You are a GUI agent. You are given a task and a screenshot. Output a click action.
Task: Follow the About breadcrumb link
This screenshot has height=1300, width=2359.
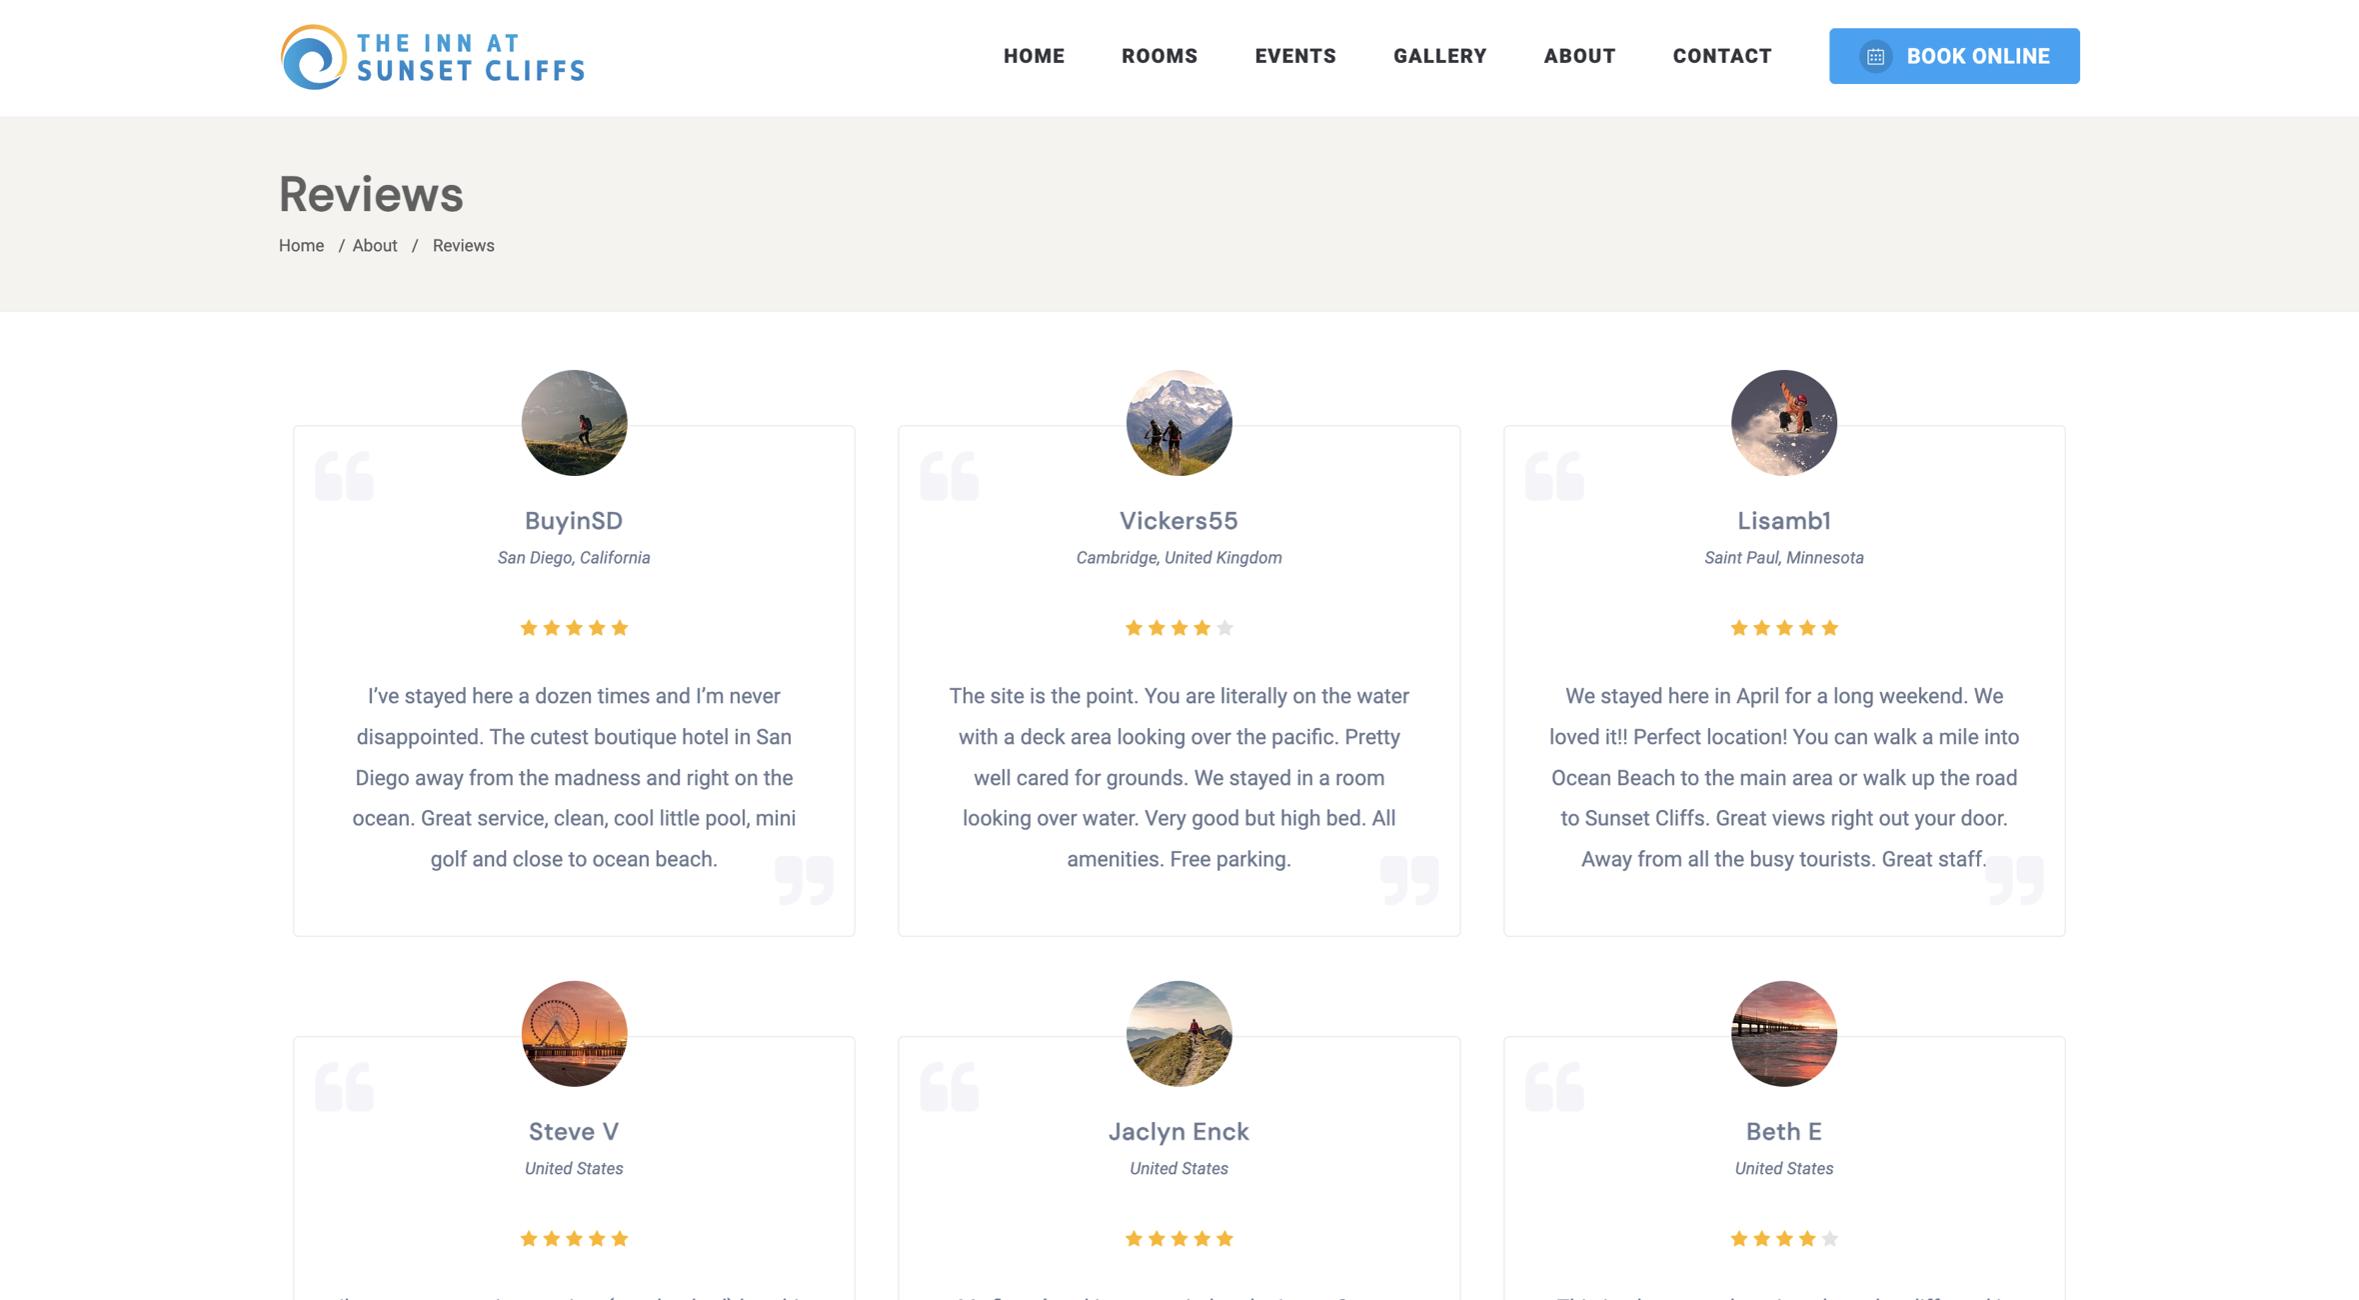374,246
